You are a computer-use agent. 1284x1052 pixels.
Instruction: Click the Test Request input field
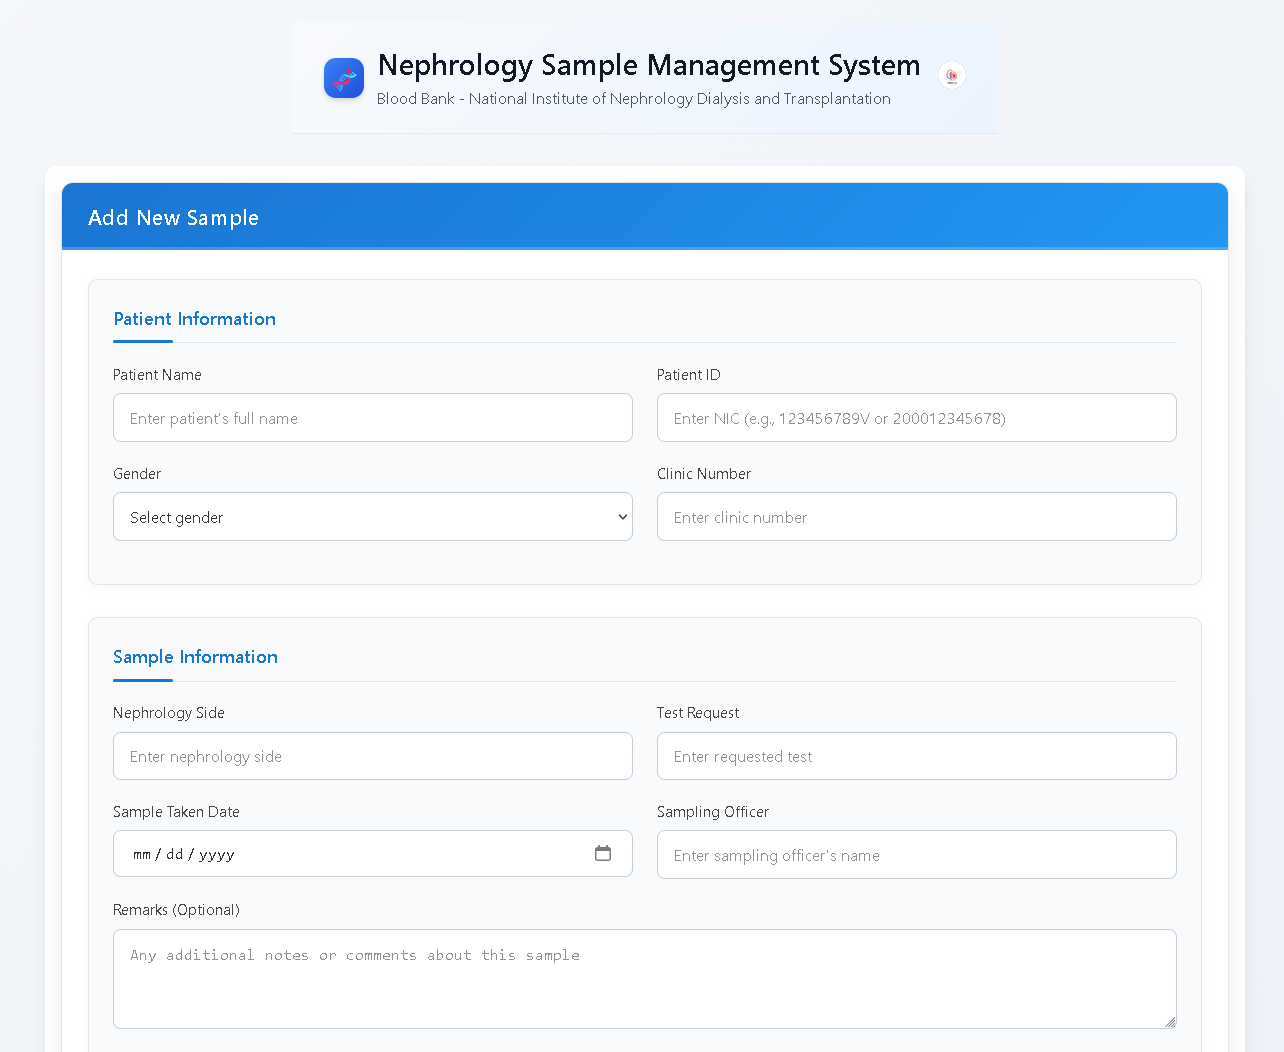coord(917,756)
